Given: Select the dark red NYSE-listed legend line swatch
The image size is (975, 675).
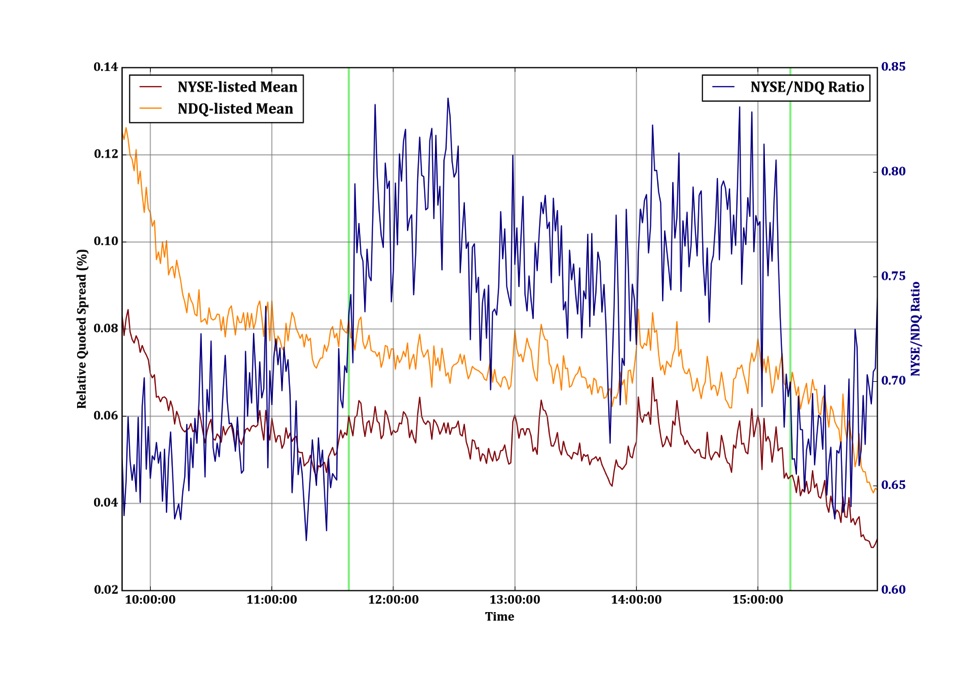Looking at the screenshot, I should tap(152, 87).
